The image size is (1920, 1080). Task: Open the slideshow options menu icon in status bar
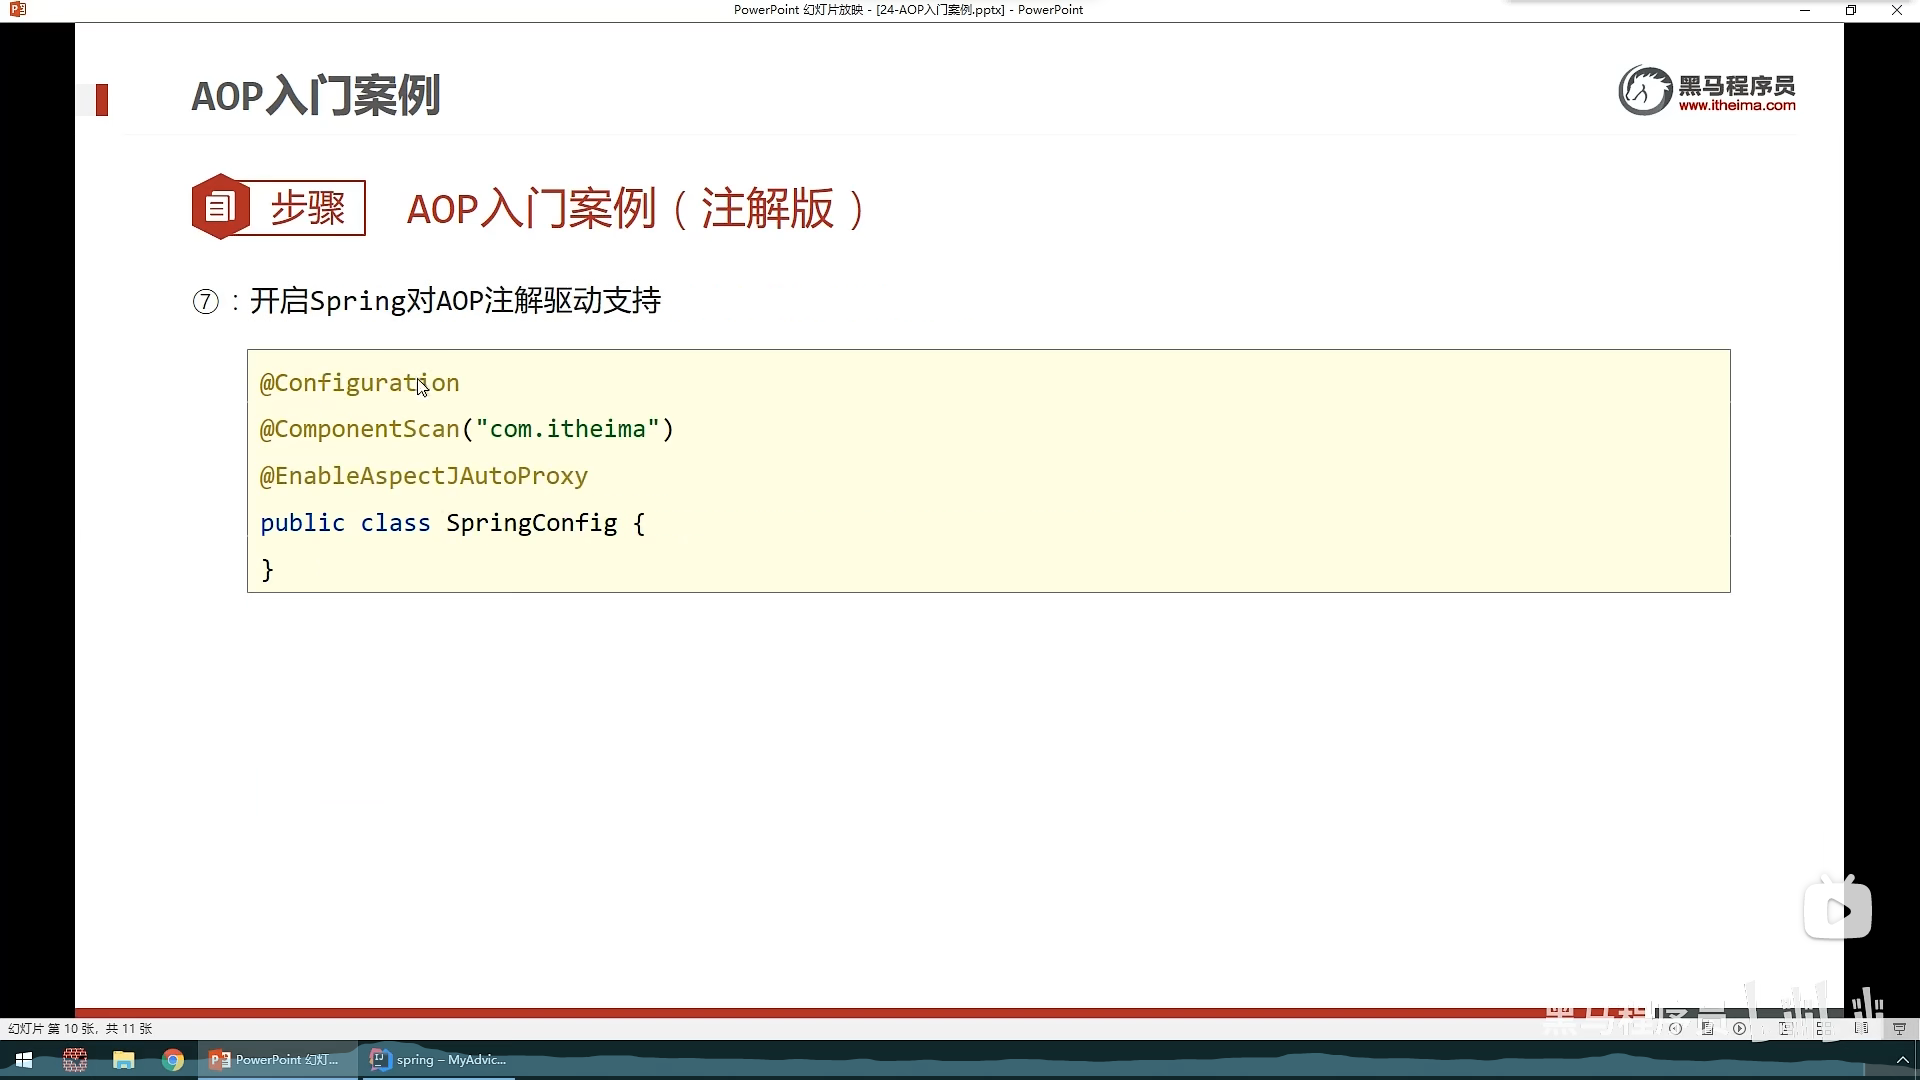[x=1707, y=1028]
